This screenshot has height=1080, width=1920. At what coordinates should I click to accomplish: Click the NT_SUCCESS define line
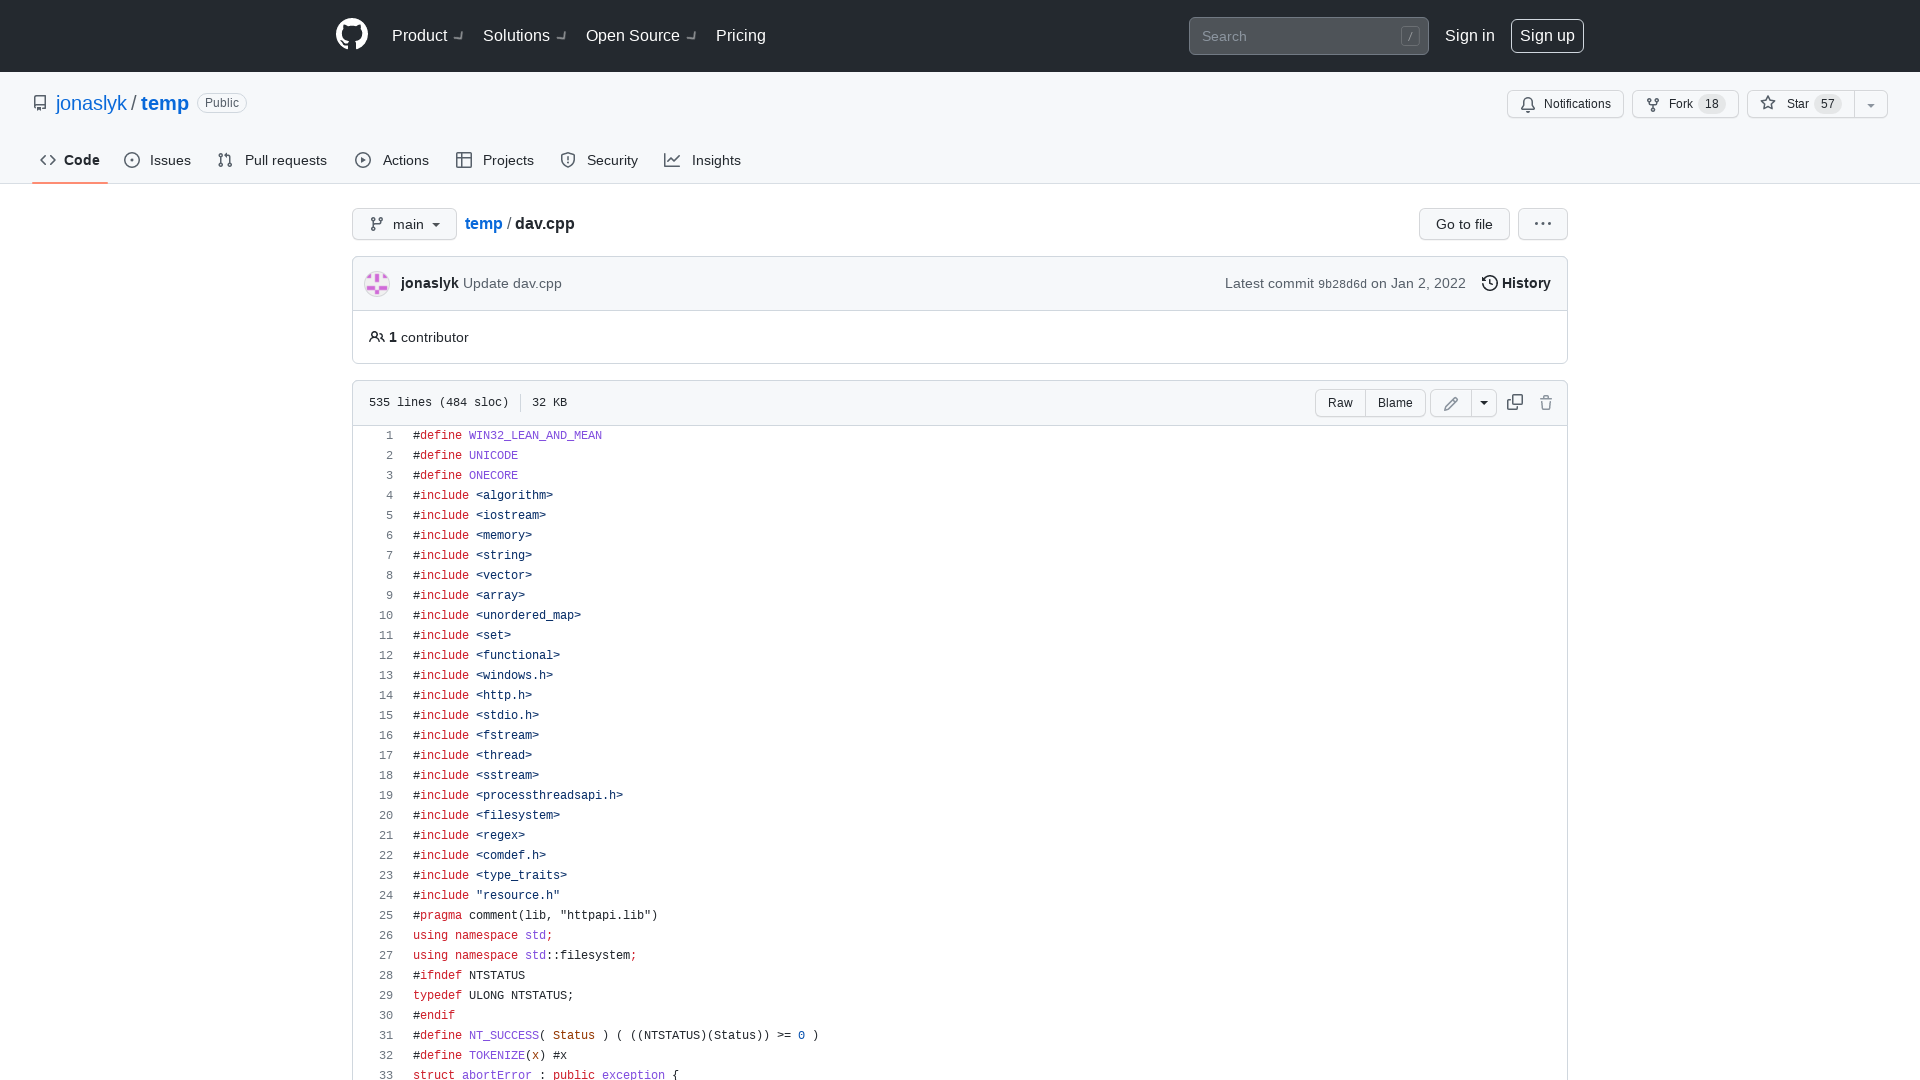(616, 1036)
